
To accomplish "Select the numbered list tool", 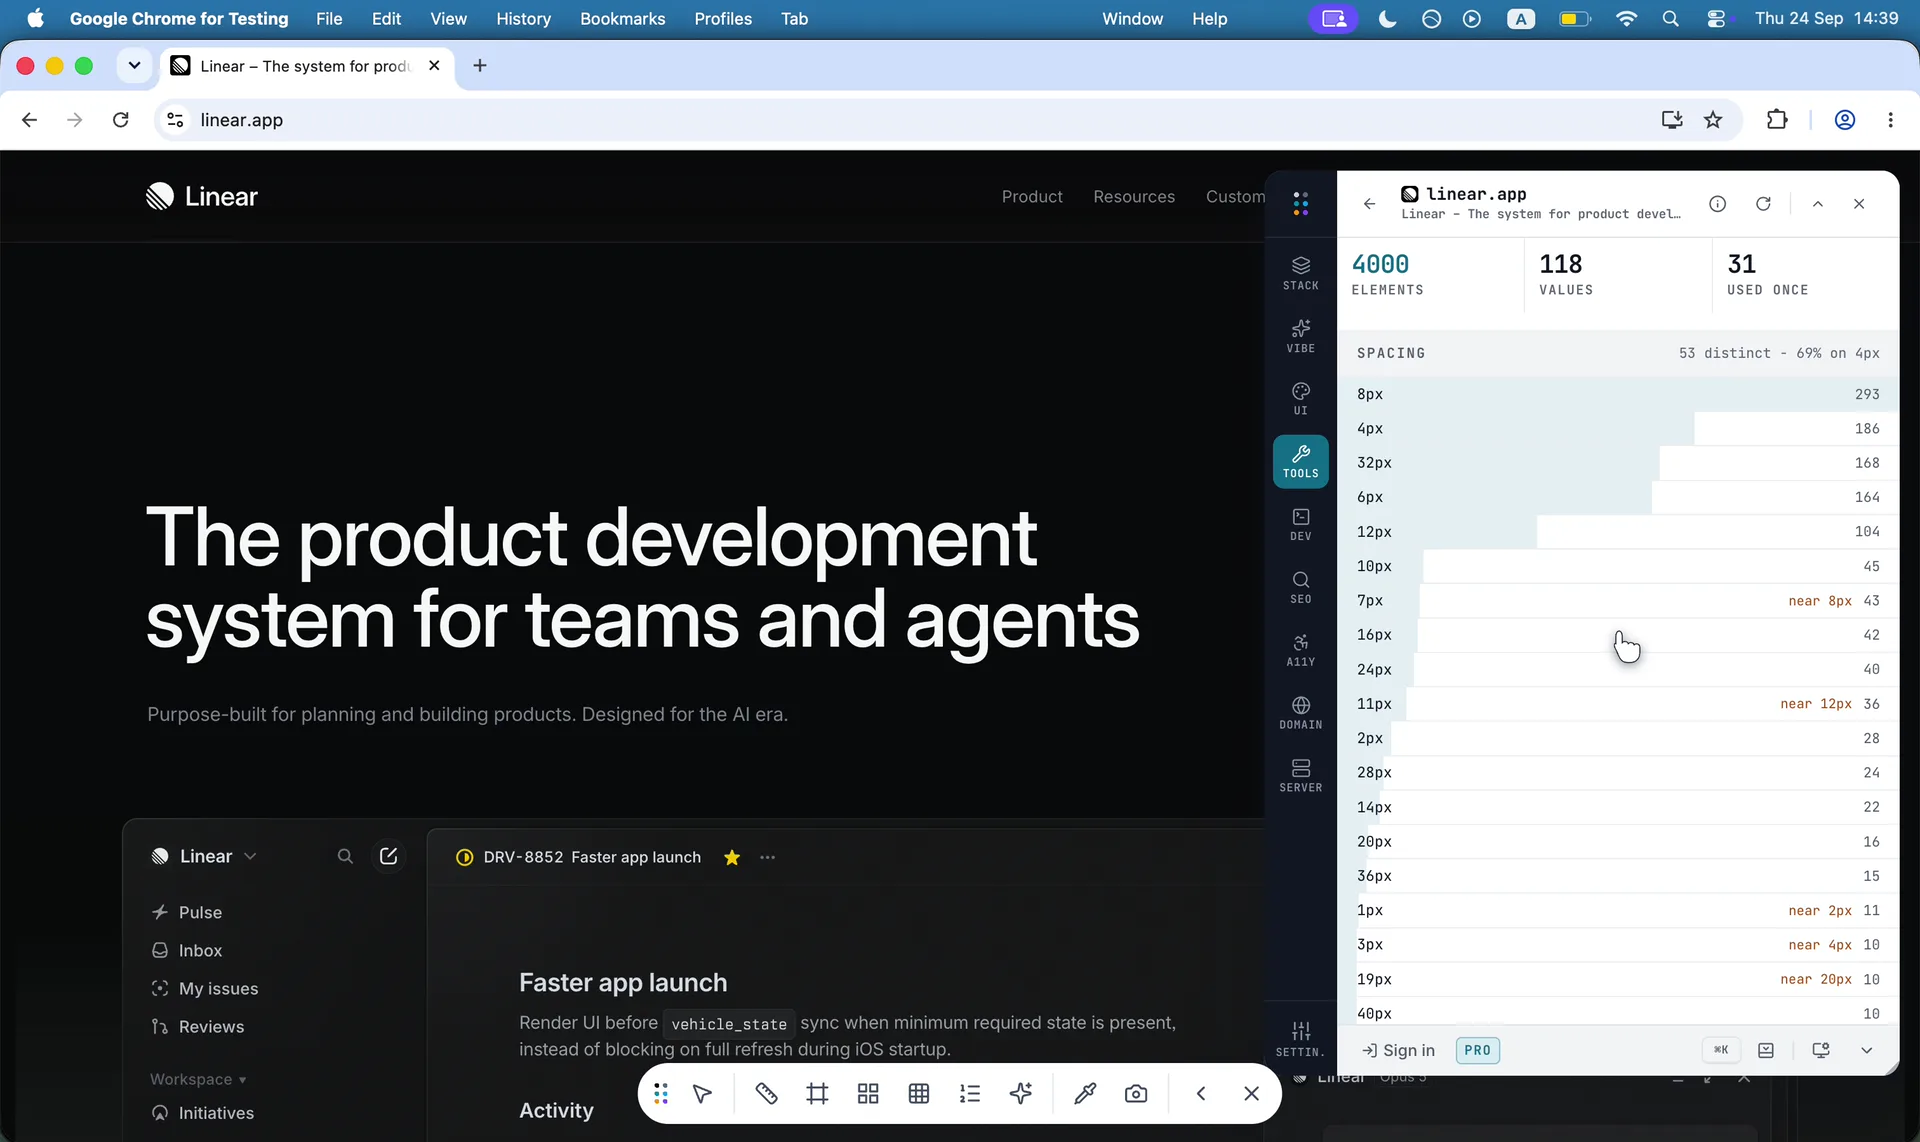I will 970,1094.
